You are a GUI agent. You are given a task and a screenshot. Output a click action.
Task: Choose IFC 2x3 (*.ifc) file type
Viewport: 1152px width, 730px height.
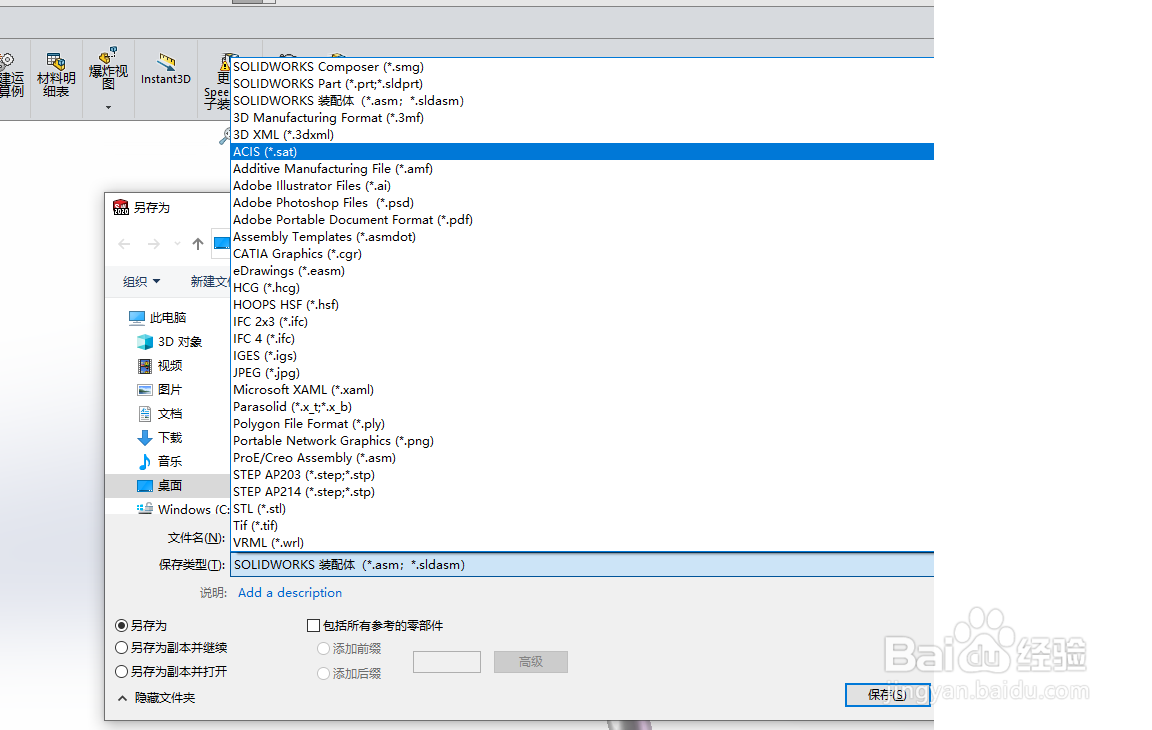[582, 322]
